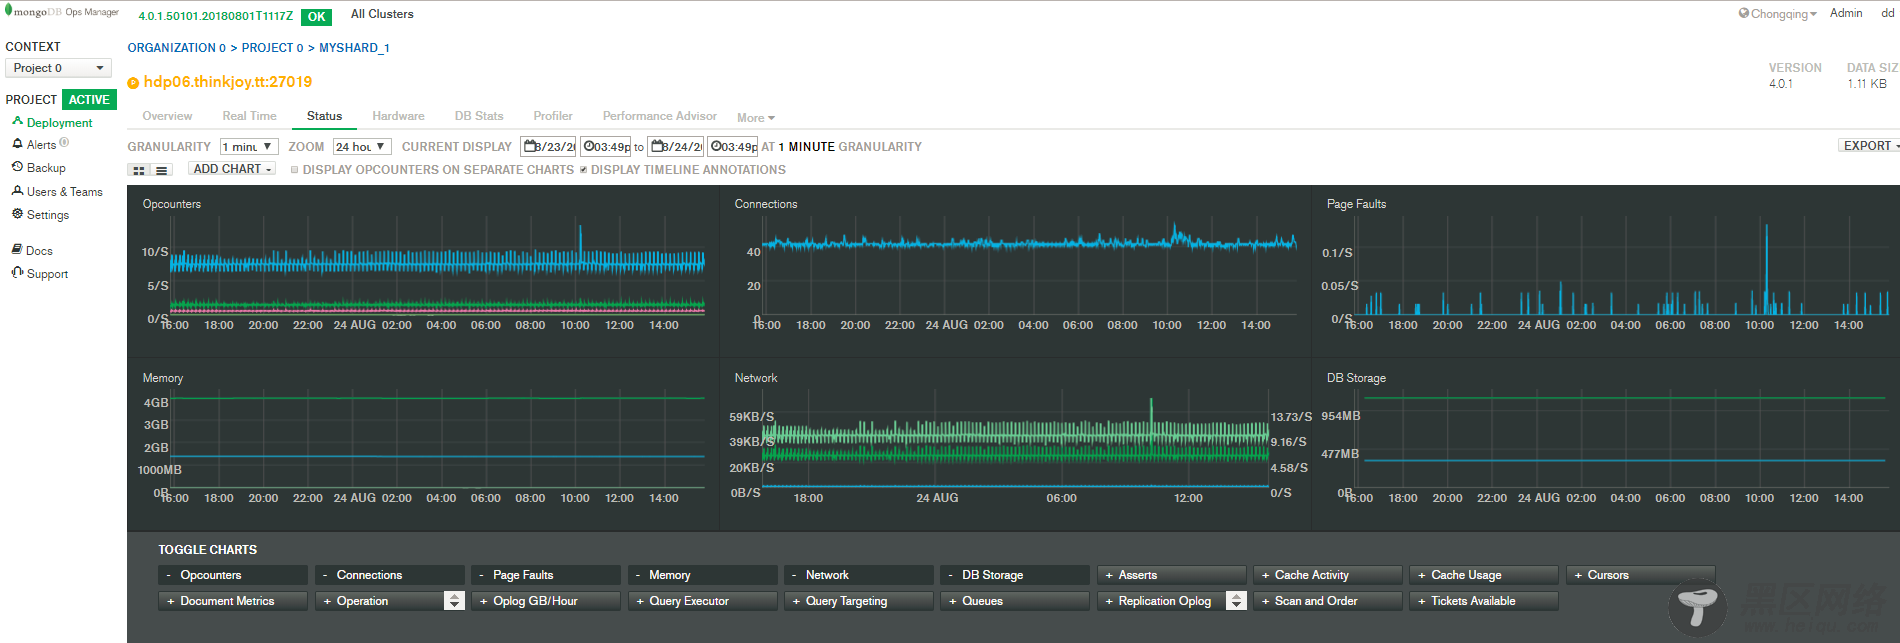Open the Zoom 24 hours dropdown
This screenshot has width=1900, height=643.
pyautogui.click(x=362, y=147)
